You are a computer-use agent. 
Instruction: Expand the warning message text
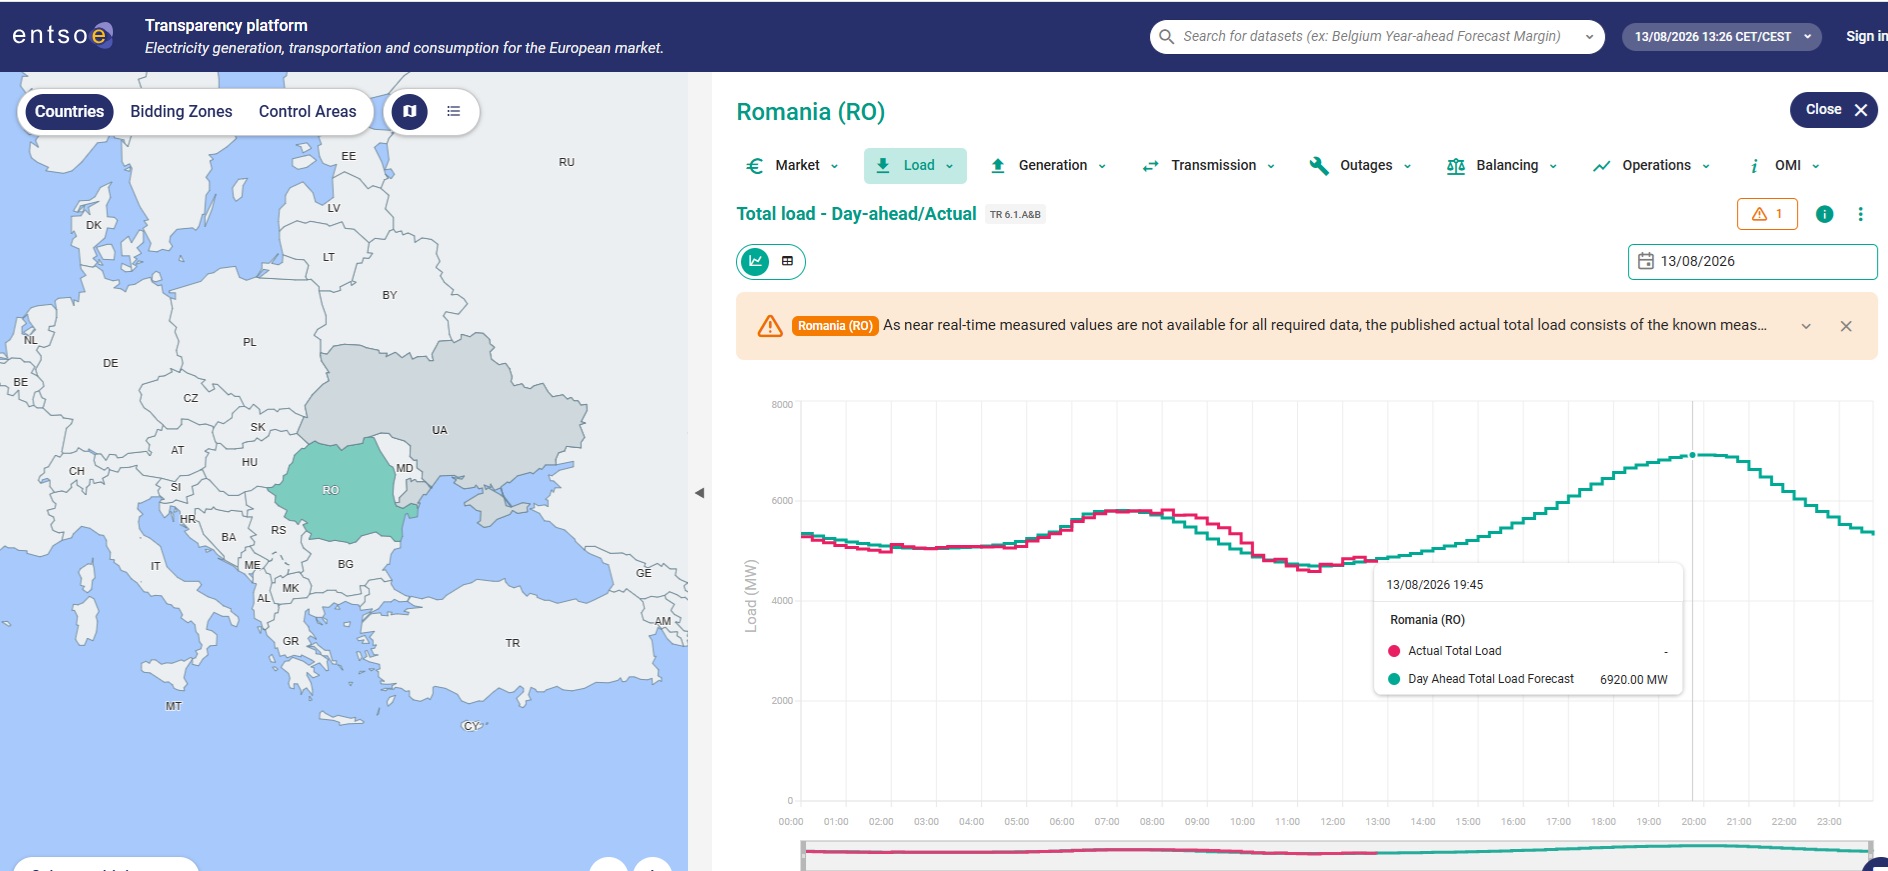[1806, 326]
